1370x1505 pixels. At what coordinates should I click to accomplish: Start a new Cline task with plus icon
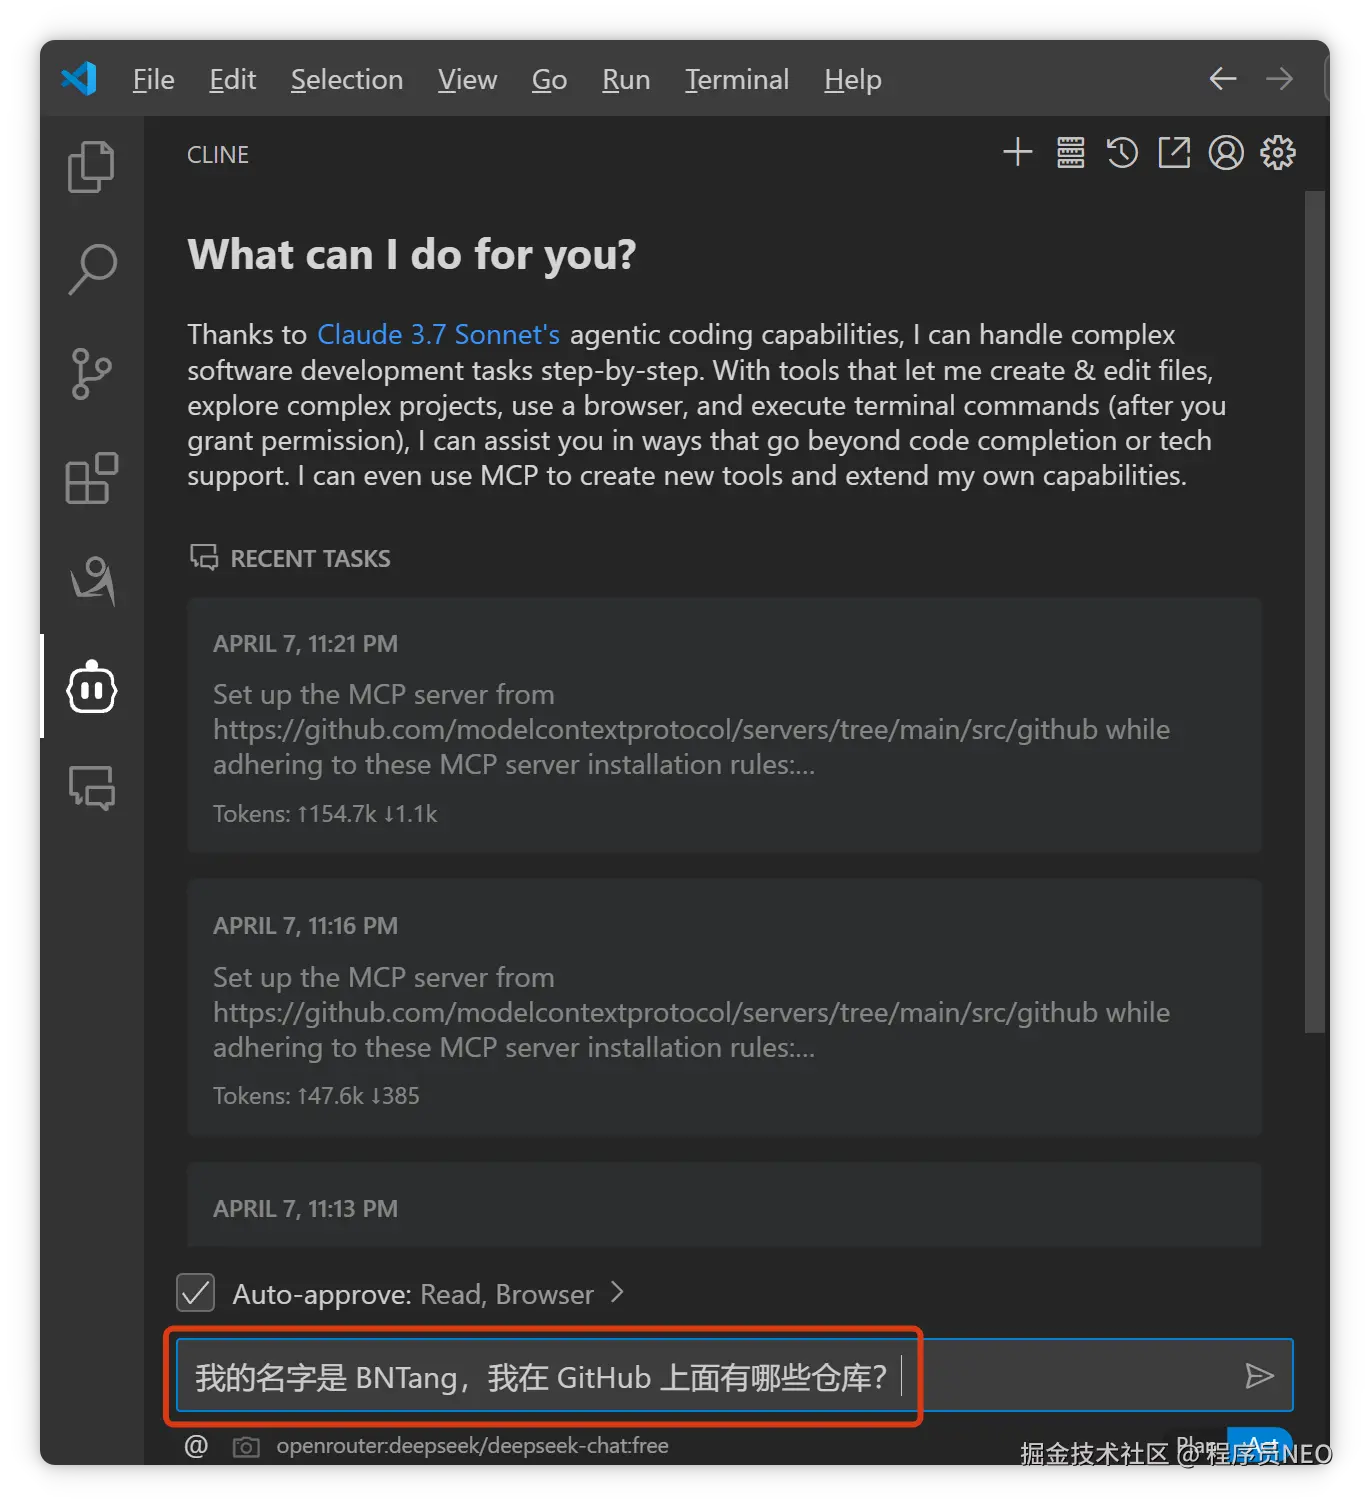[x=1017, y=152]
